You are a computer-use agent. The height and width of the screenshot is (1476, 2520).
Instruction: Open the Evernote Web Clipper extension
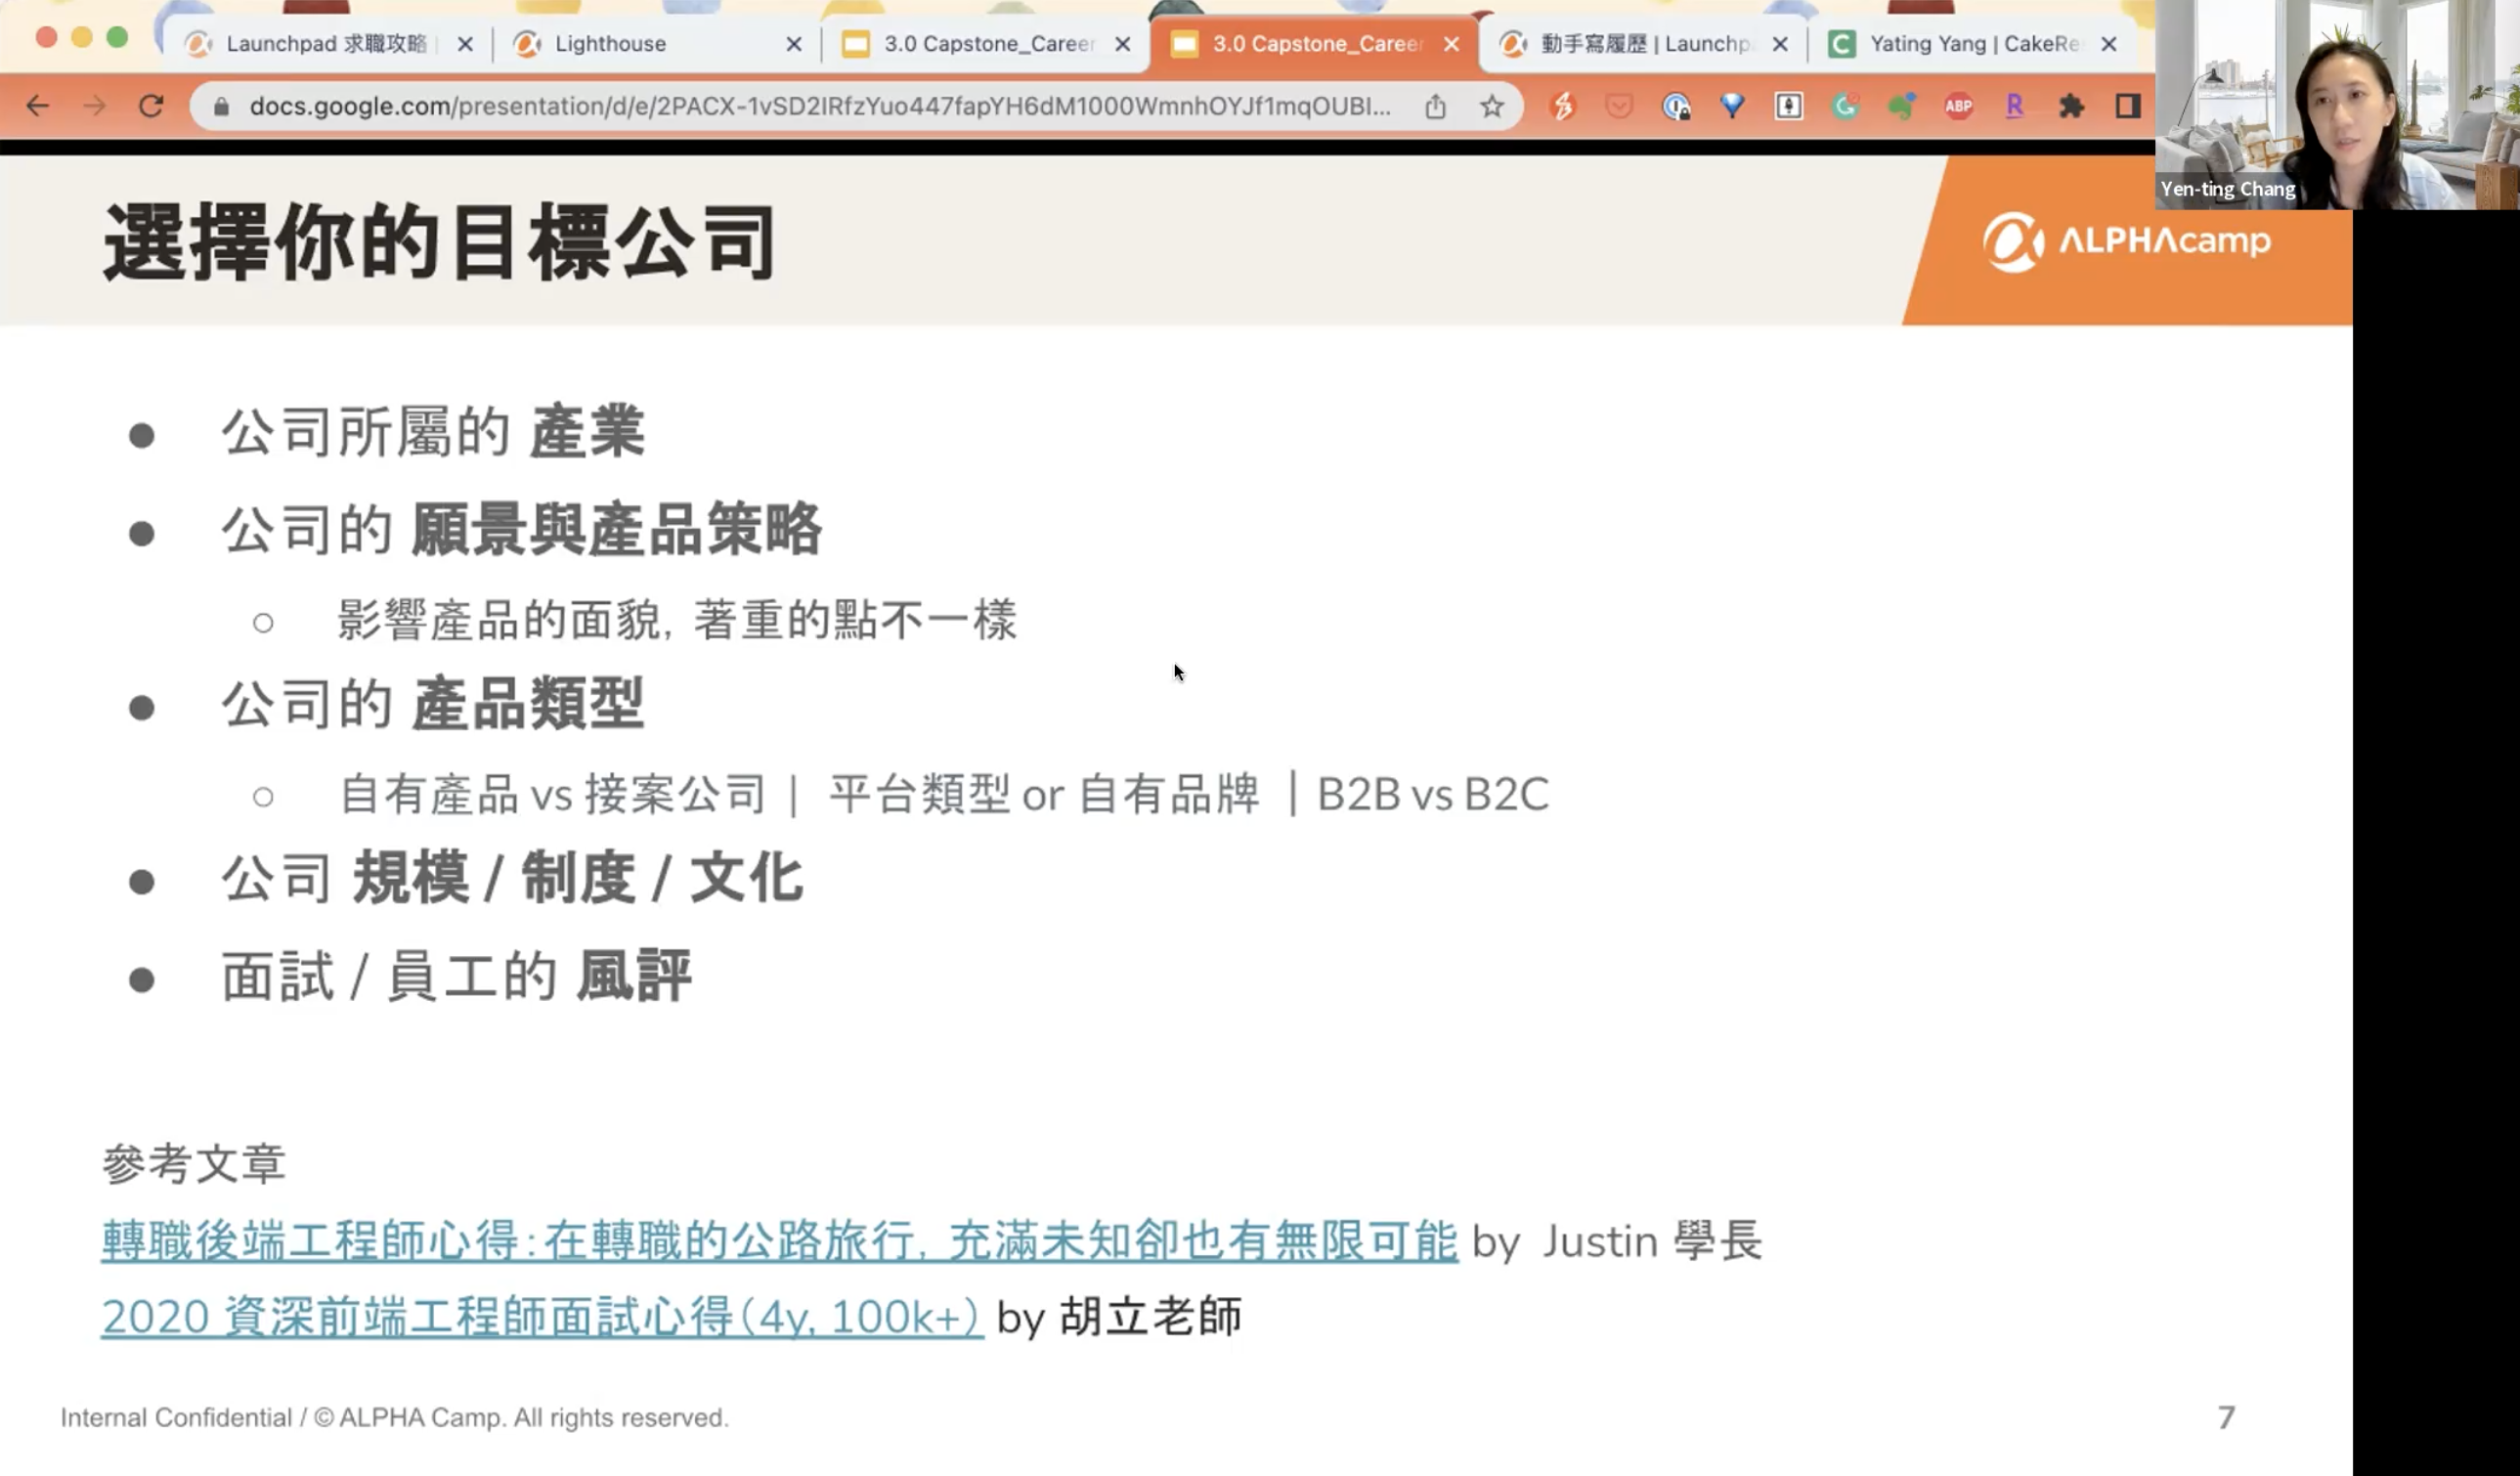click(1901, 106)
